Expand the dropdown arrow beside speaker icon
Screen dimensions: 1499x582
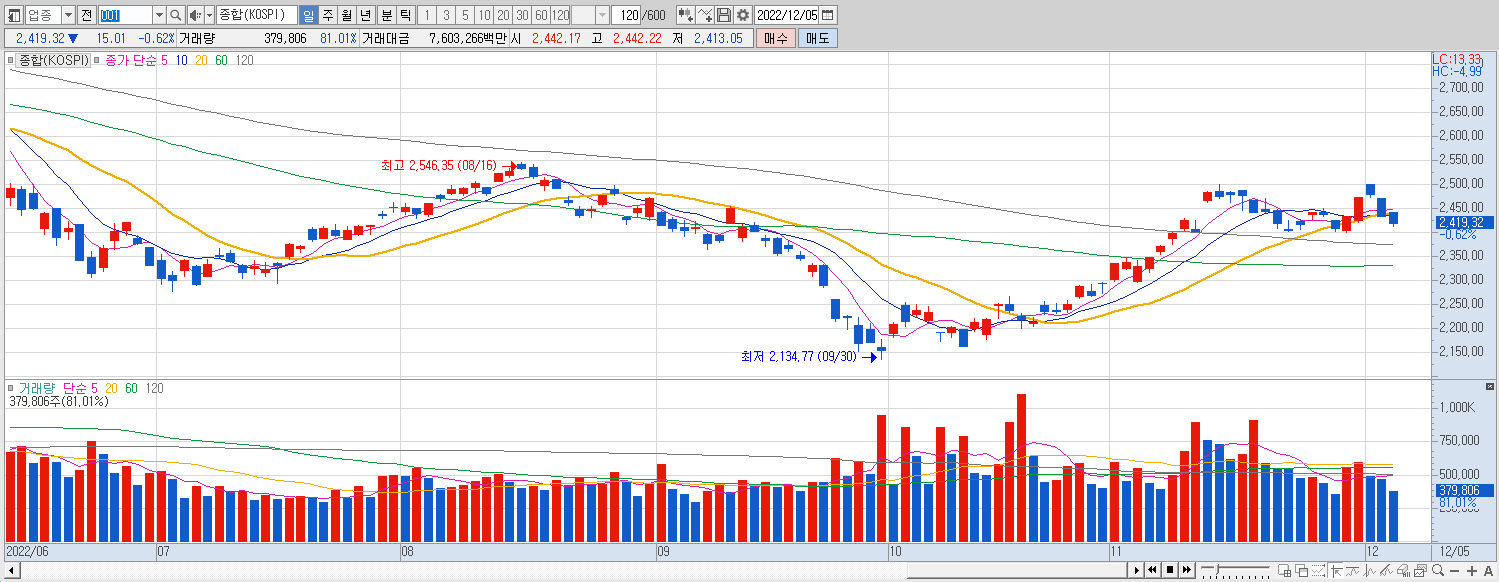point(210,15)
